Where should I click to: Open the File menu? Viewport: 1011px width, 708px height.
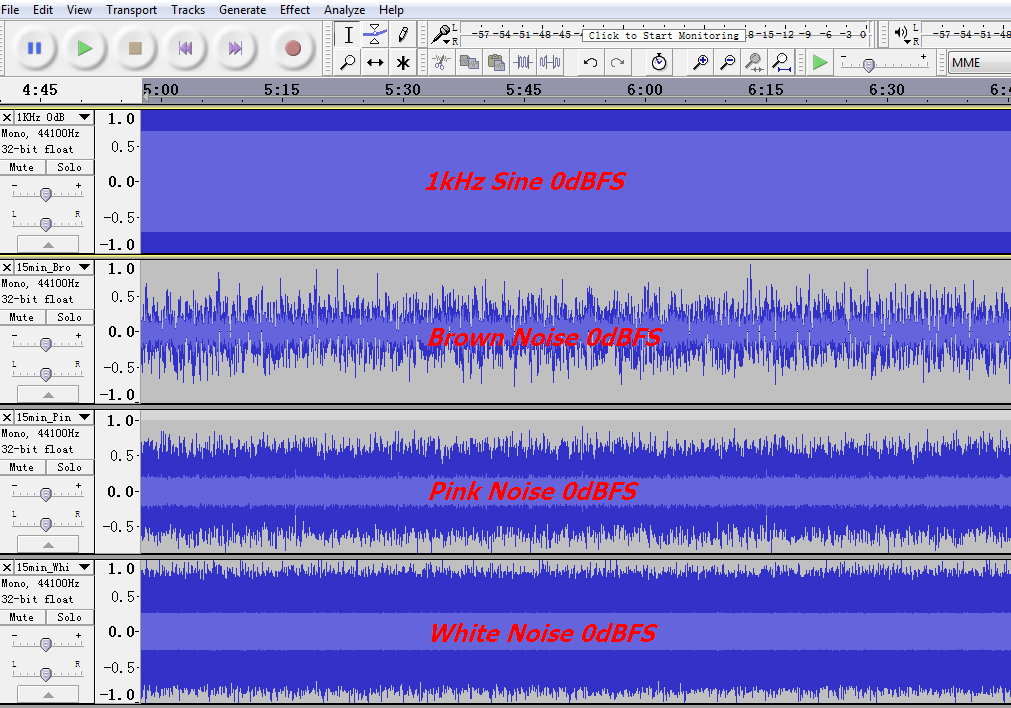10,10
